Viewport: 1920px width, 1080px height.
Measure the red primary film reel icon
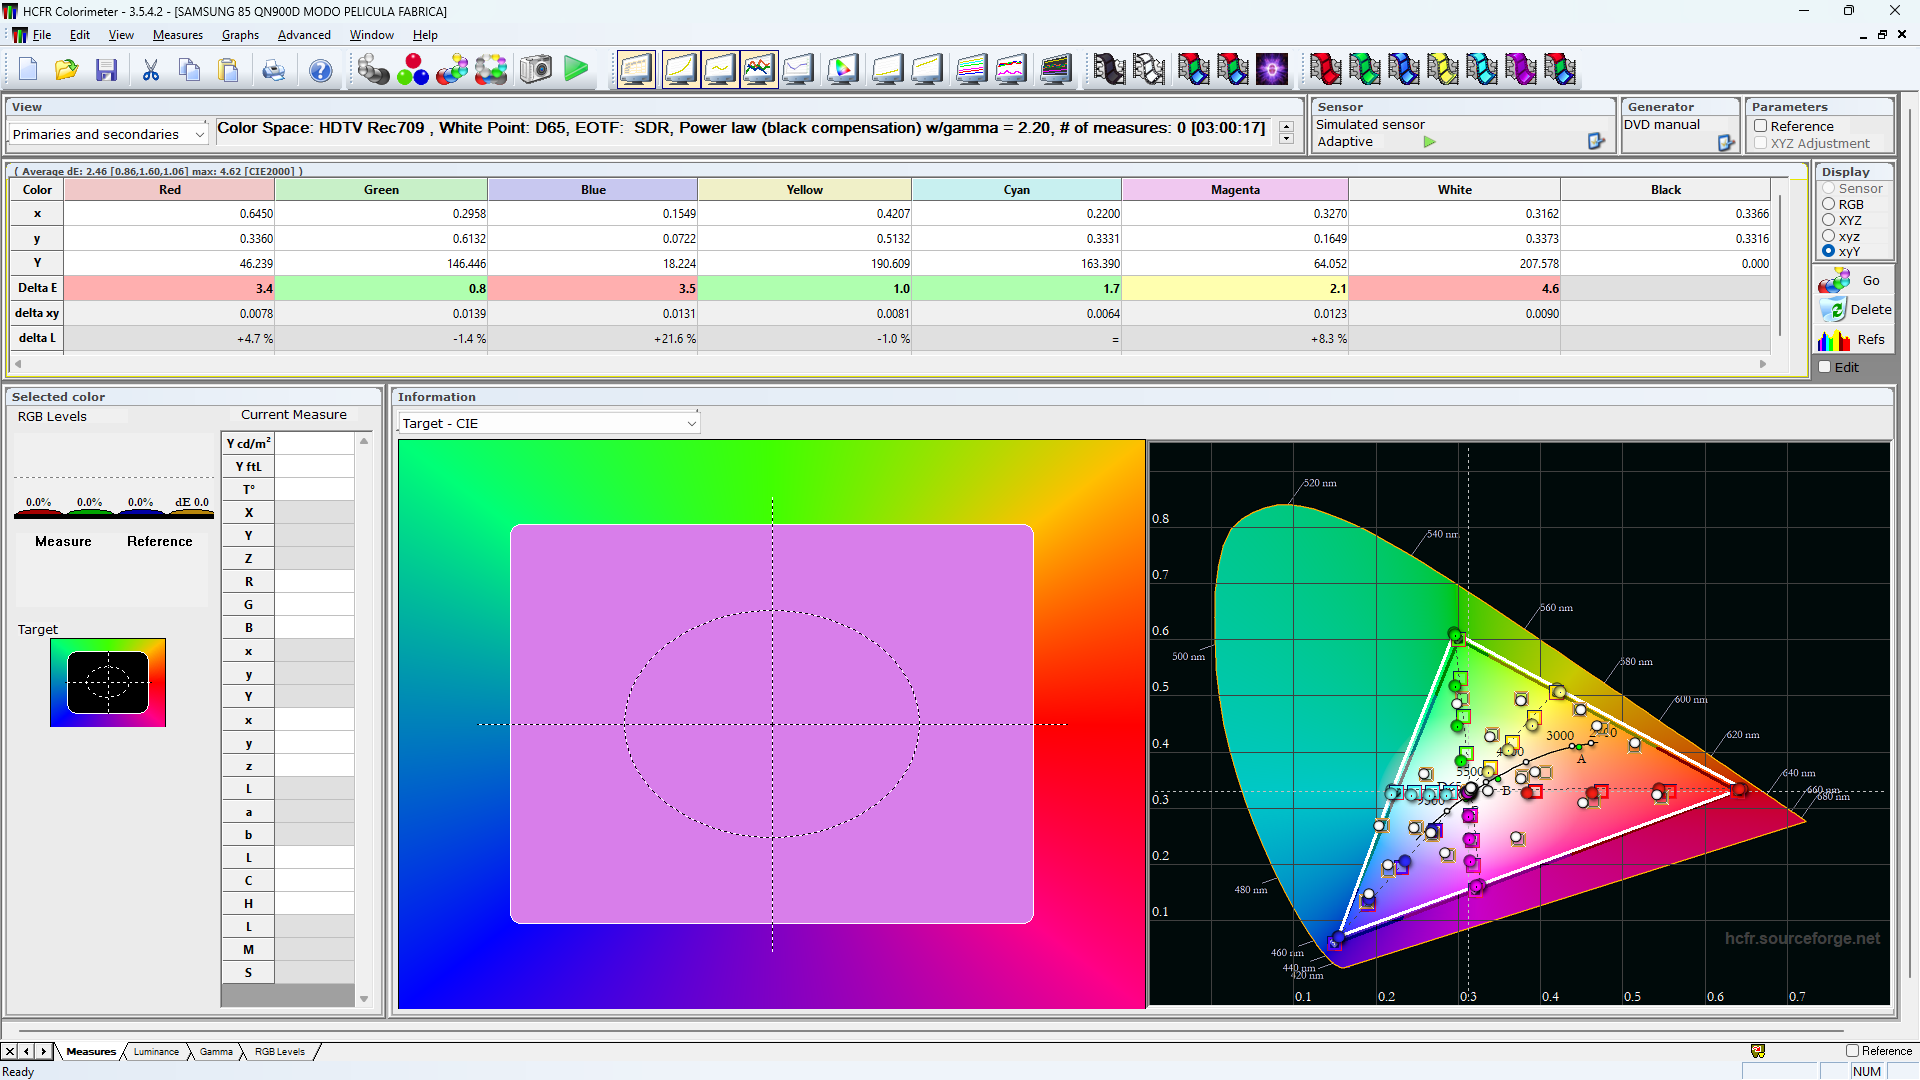[x=1326, y=69]
